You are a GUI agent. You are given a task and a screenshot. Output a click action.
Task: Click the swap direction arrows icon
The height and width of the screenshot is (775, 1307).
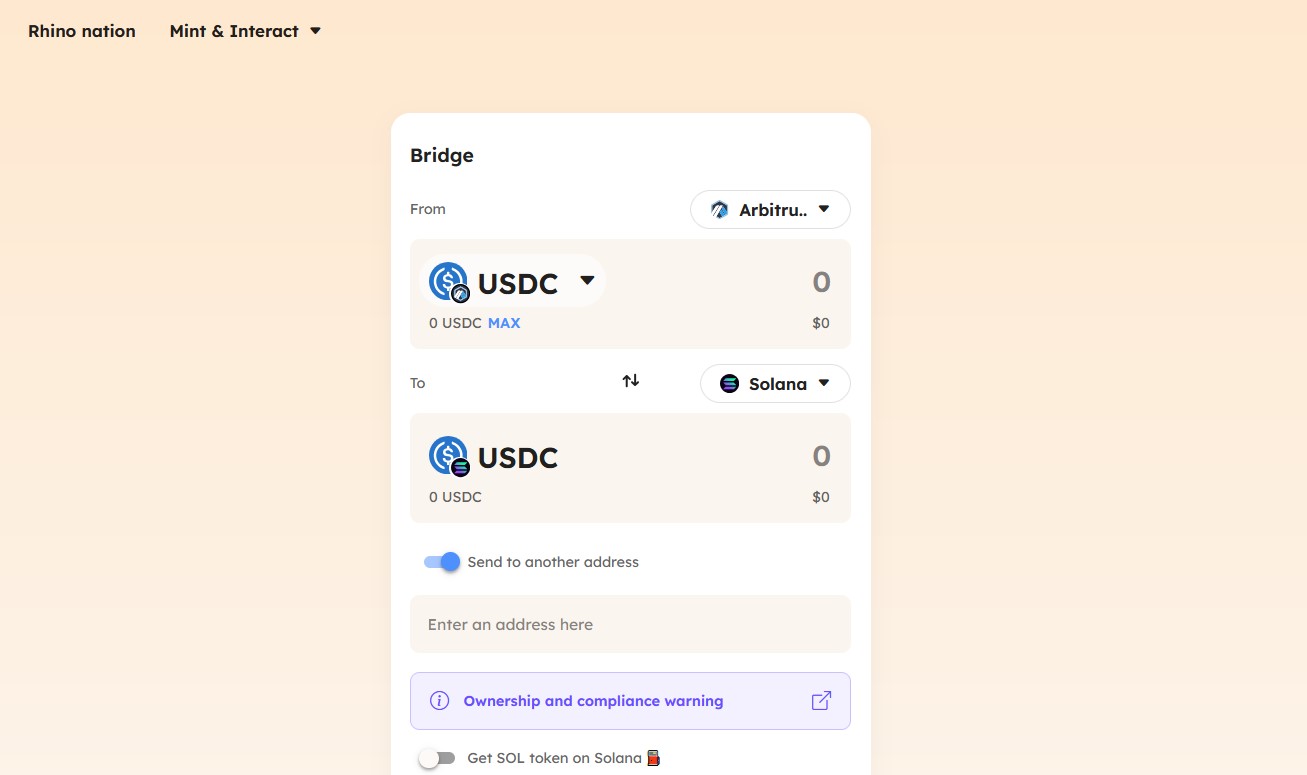point(630,381)
